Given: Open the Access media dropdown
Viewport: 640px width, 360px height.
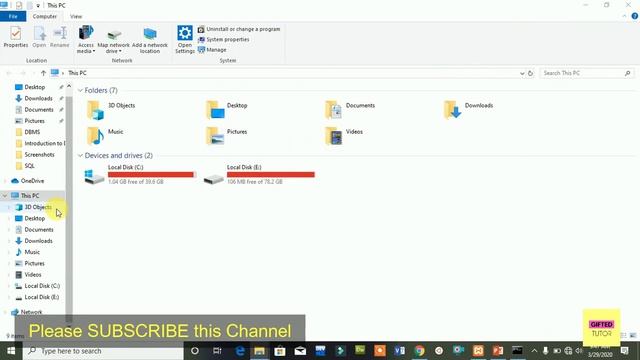Looking at the screenshot, I should click(86, 39).
